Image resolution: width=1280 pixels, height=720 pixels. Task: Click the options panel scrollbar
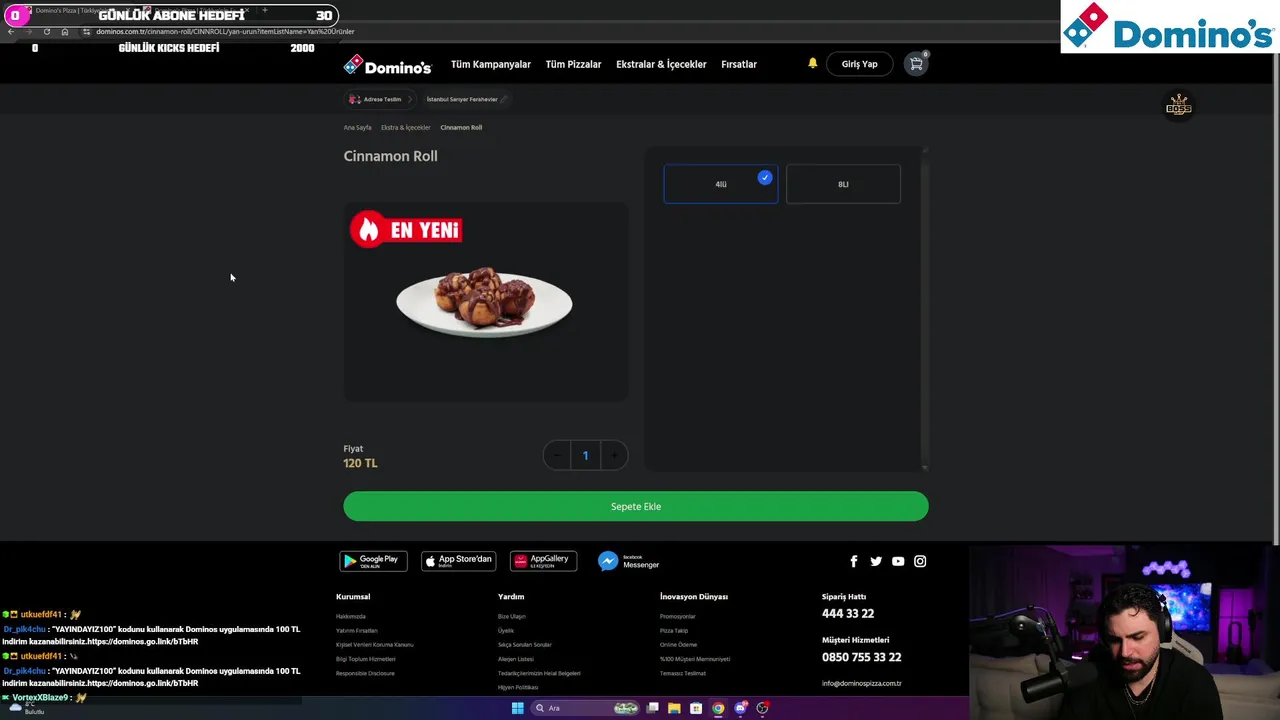tap(925, 307)
